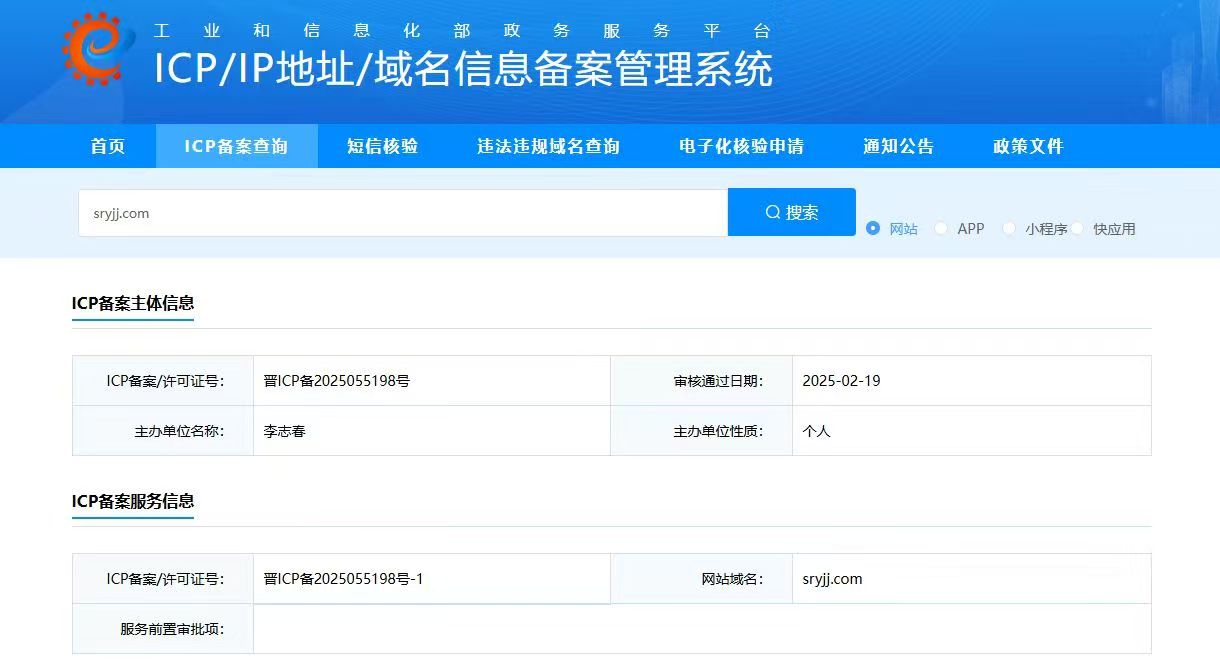Image resolution: width=1220 pixels, height=670 pixels.
Task: Click the 审核通过日期 label
Action: pos(718,381)
